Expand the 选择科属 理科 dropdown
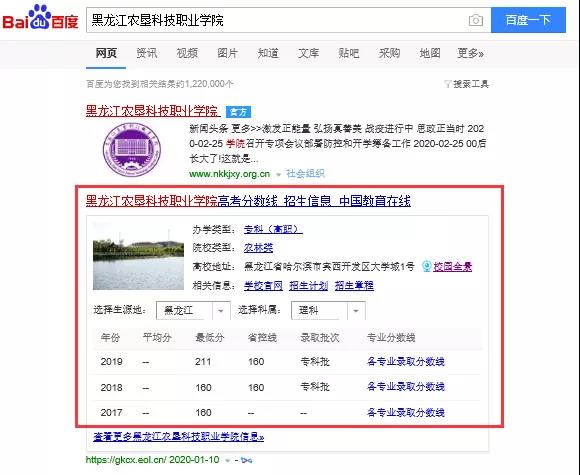 (x=328, y=310)
